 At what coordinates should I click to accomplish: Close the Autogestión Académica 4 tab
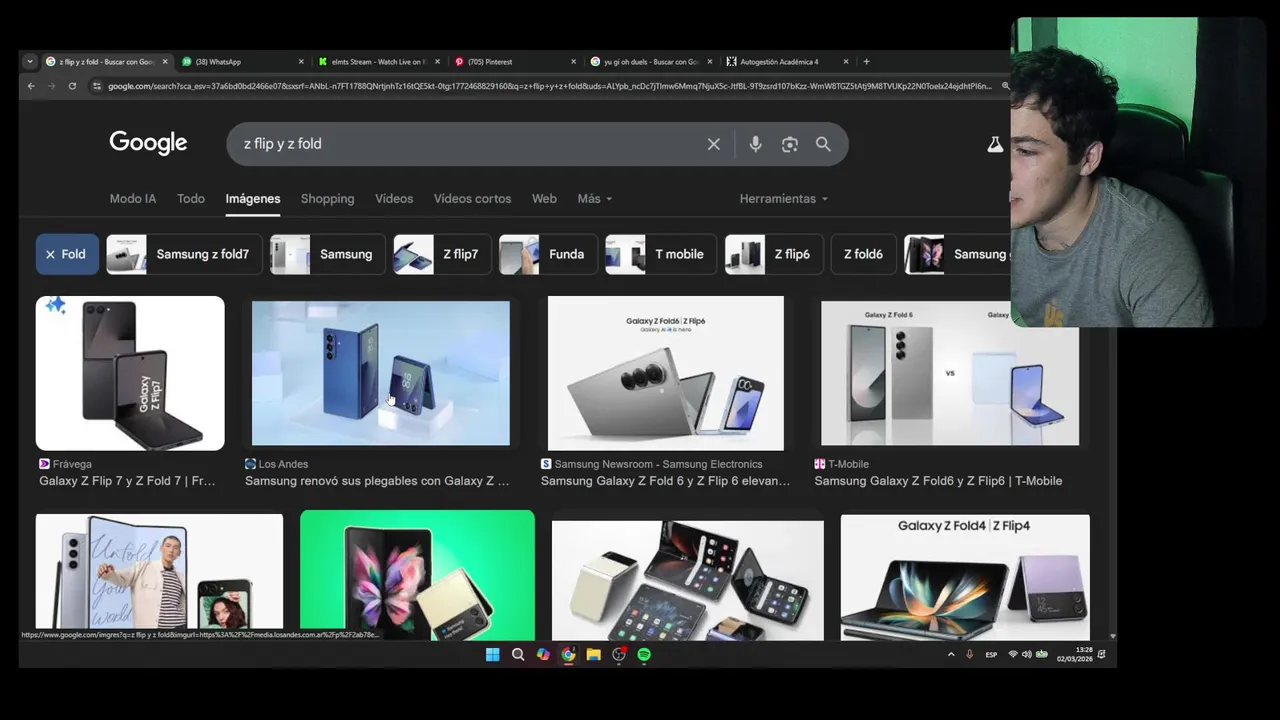pyautogui.click(x=846, y=62)
